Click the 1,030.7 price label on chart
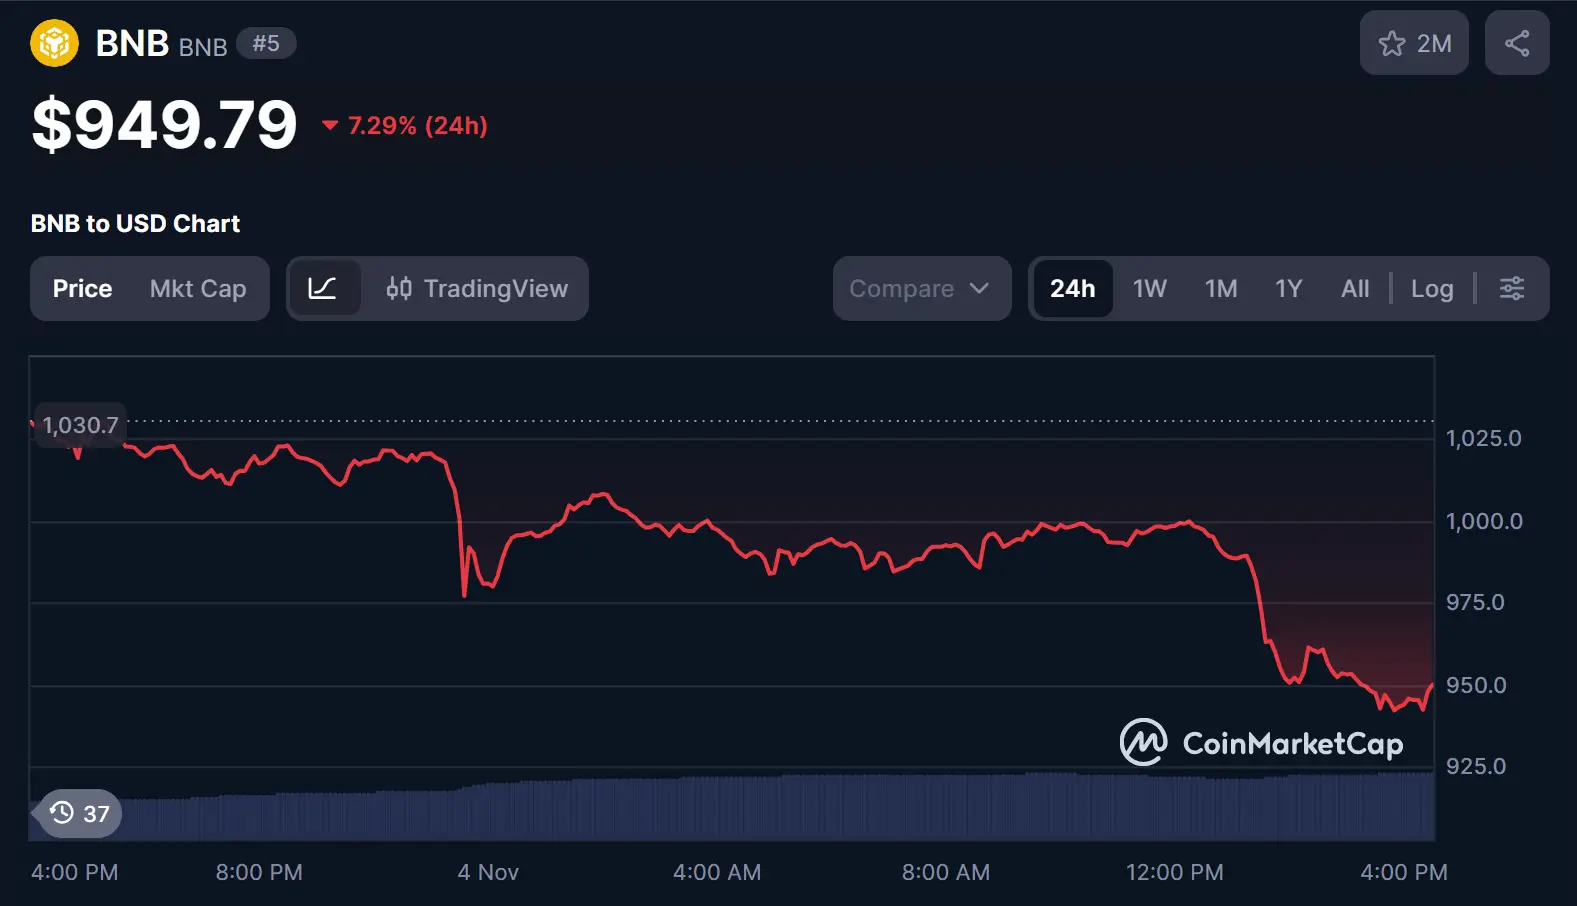 click(x=80, y=425)
